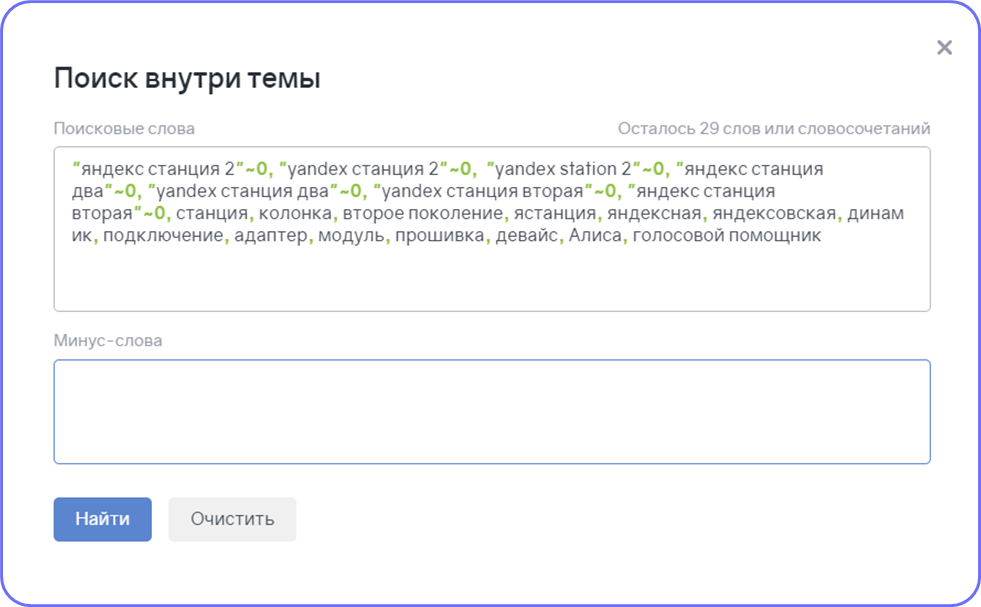The width and height of the screenshot is (981, 607).
Task: Click the Найти button
Action: (x=103, y=519)
